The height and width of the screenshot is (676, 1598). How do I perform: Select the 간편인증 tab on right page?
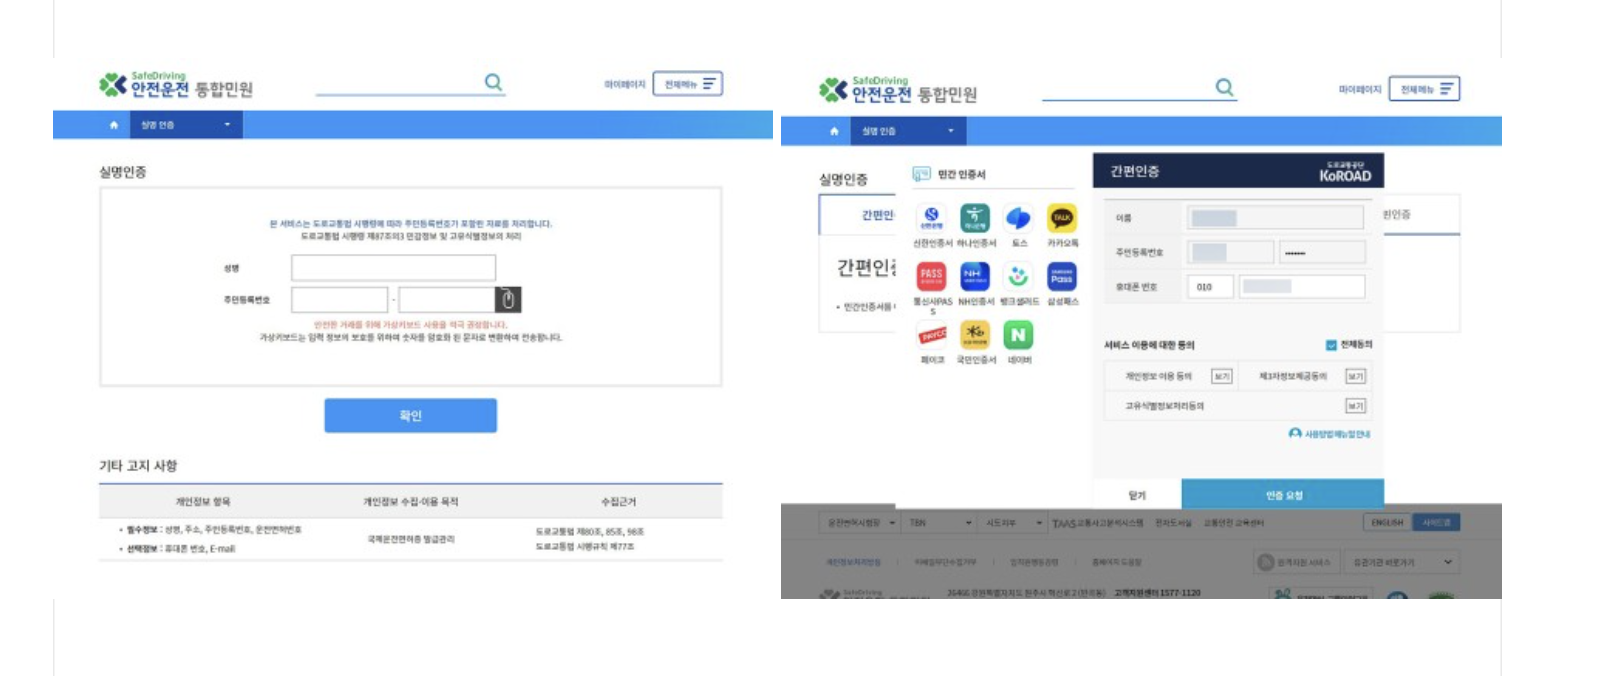(878, 215)
